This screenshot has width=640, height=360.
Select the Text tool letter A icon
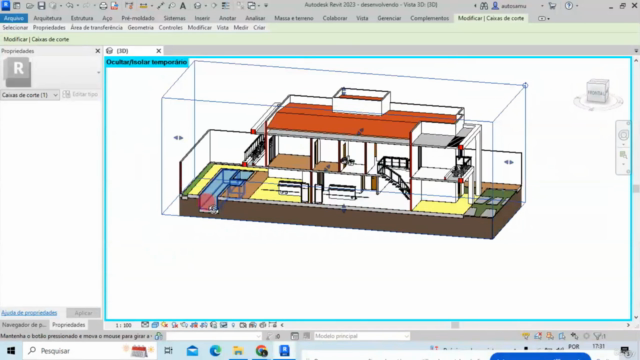point(183,6)
